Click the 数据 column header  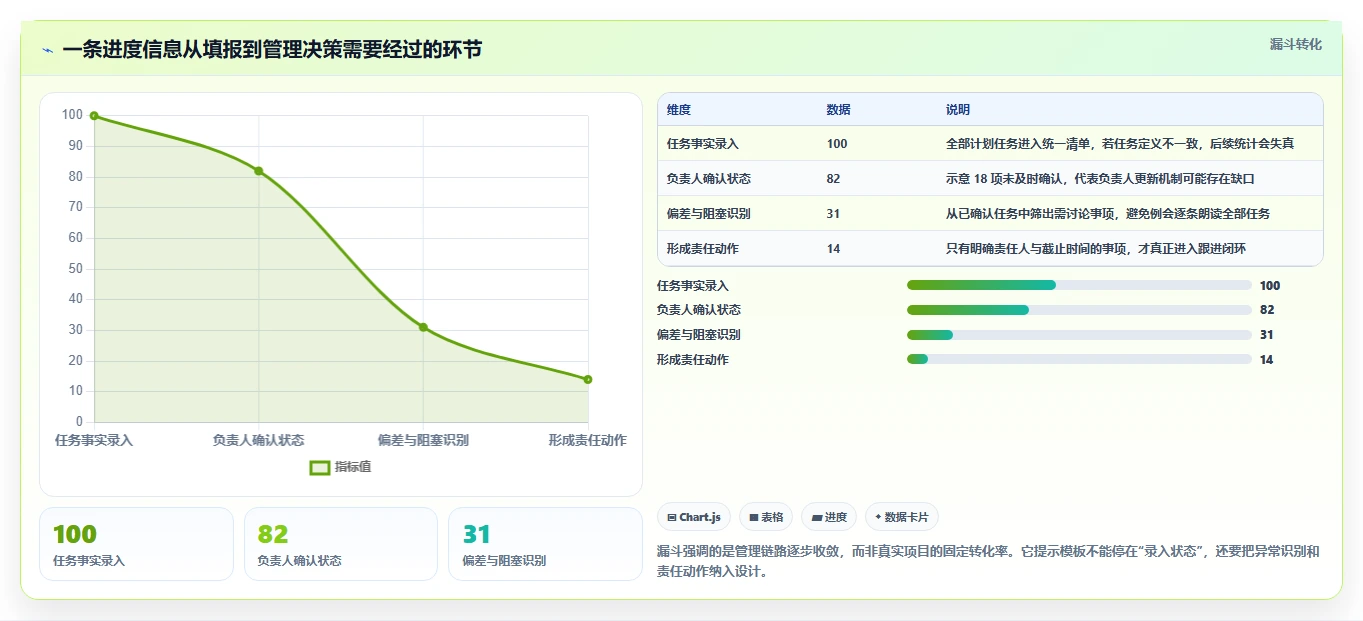(839, 110)
